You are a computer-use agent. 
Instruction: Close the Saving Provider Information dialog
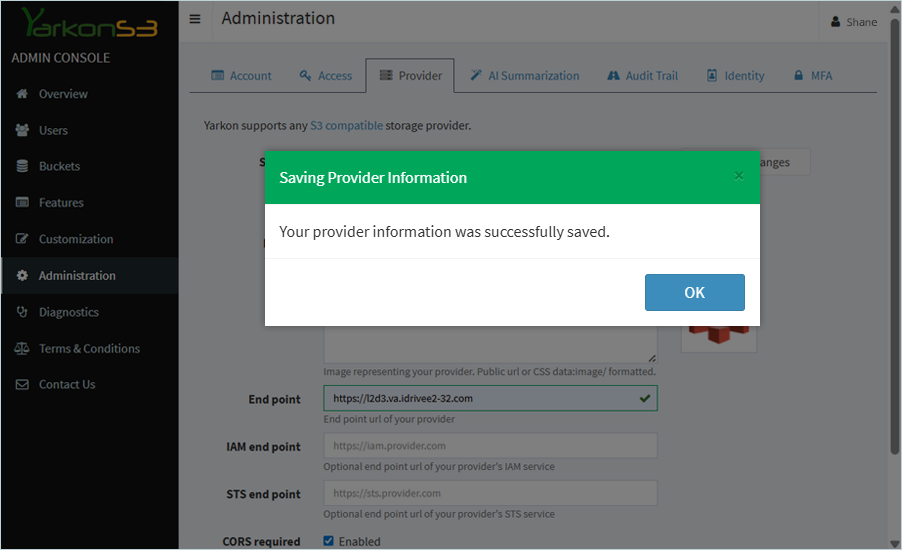click(x=739, y=176)
